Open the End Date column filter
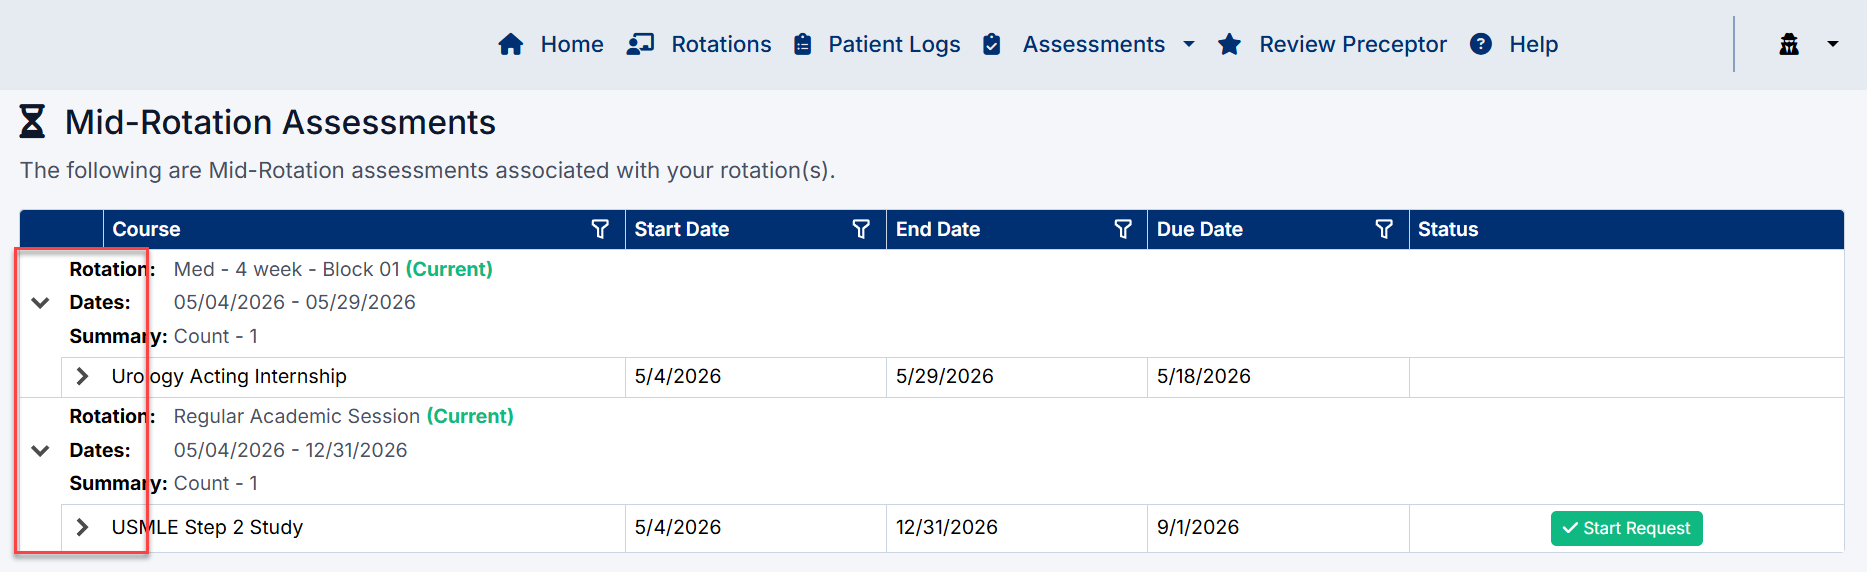1867x572 pixels. point(1123,229)
